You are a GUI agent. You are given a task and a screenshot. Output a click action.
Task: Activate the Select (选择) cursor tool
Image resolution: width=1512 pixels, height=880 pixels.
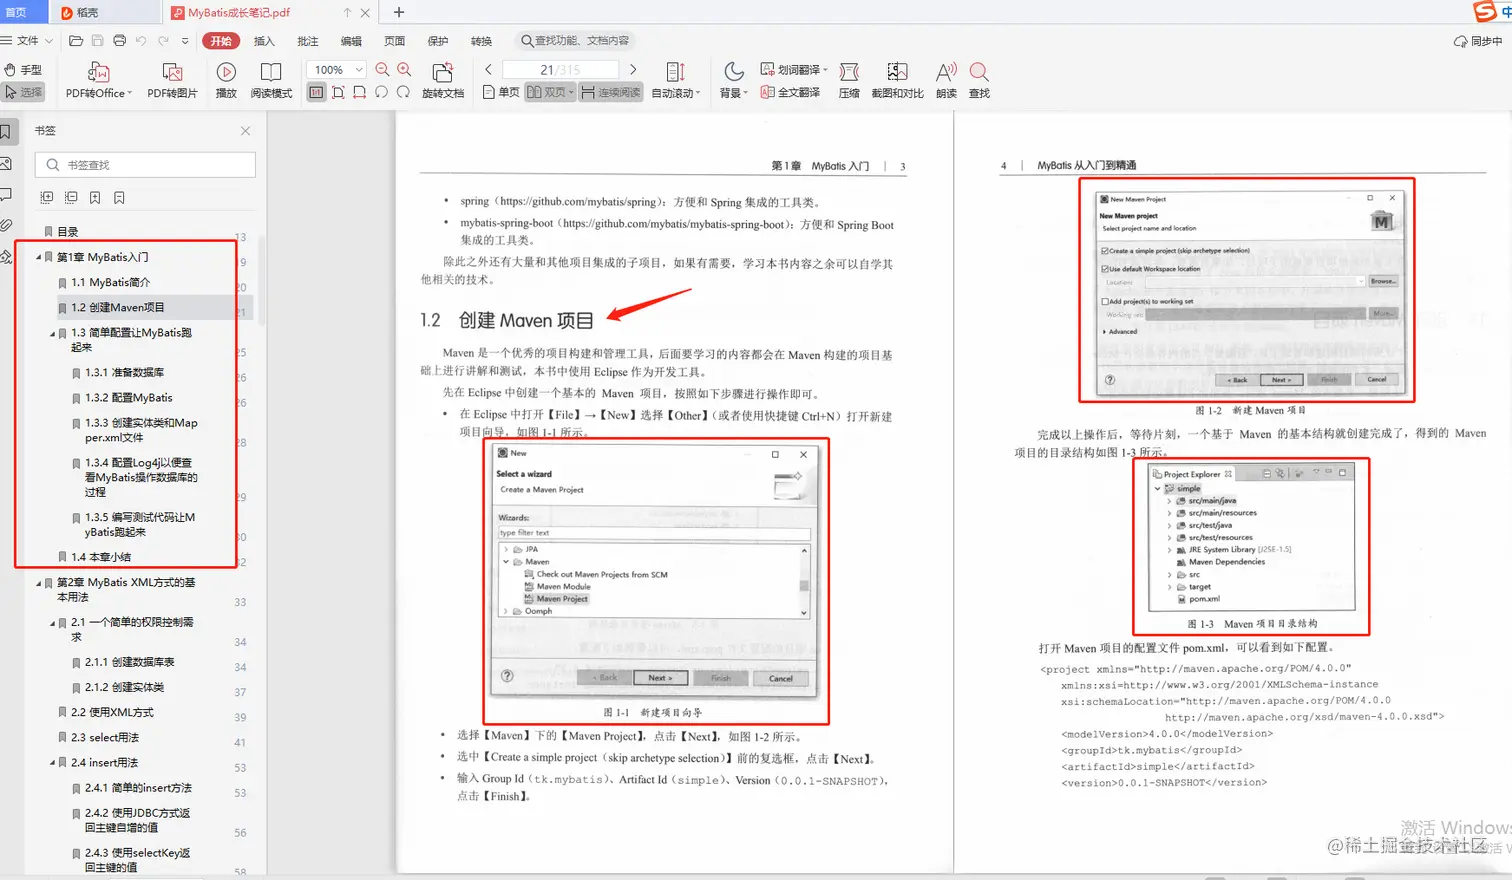[x=22, y=92]
